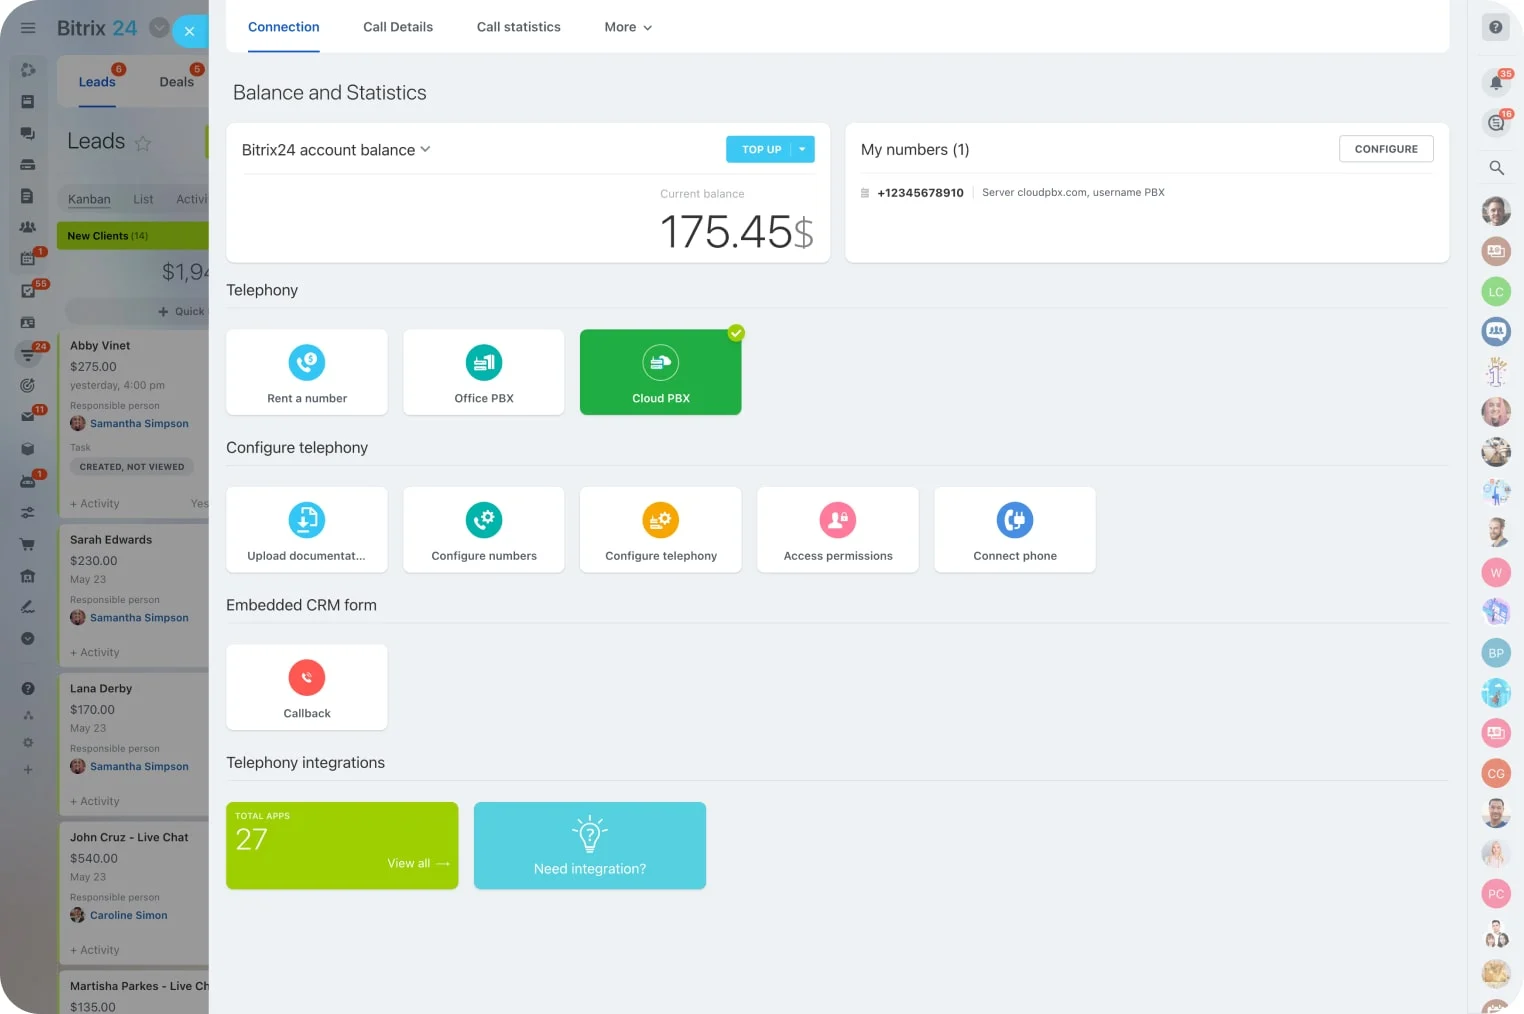Click the Rent a number icon
This screenshot has width=1524, height=1014.
[307, 362]
